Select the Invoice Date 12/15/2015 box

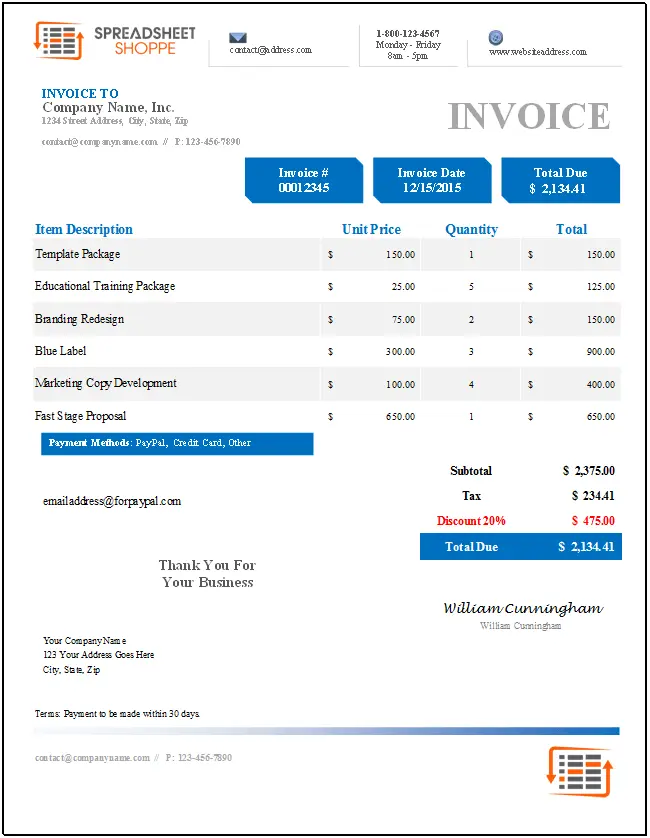click(x=432, y=180)
